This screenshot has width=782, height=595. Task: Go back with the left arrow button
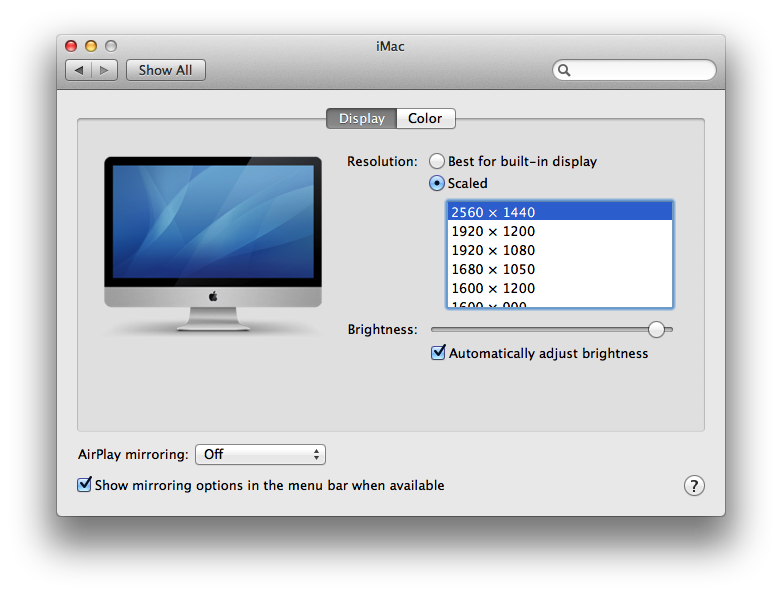(79, 70)
